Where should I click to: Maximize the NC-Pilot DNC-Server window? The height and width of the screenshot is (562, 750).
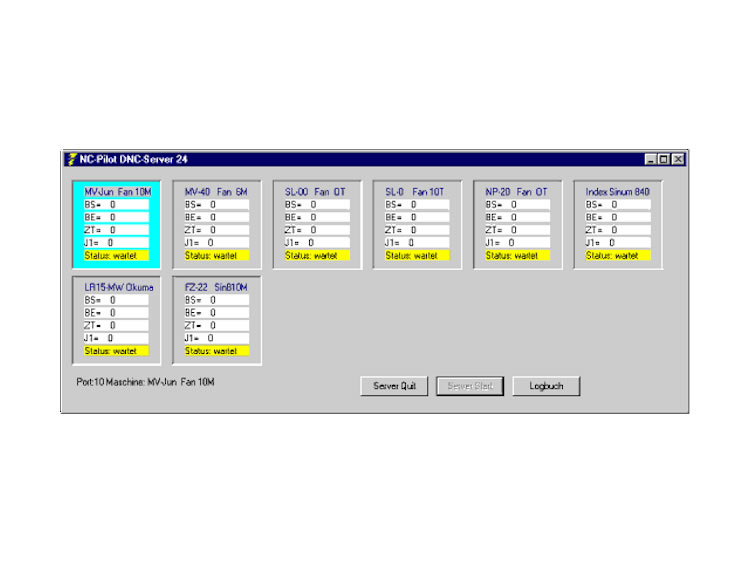pos(664,159)
